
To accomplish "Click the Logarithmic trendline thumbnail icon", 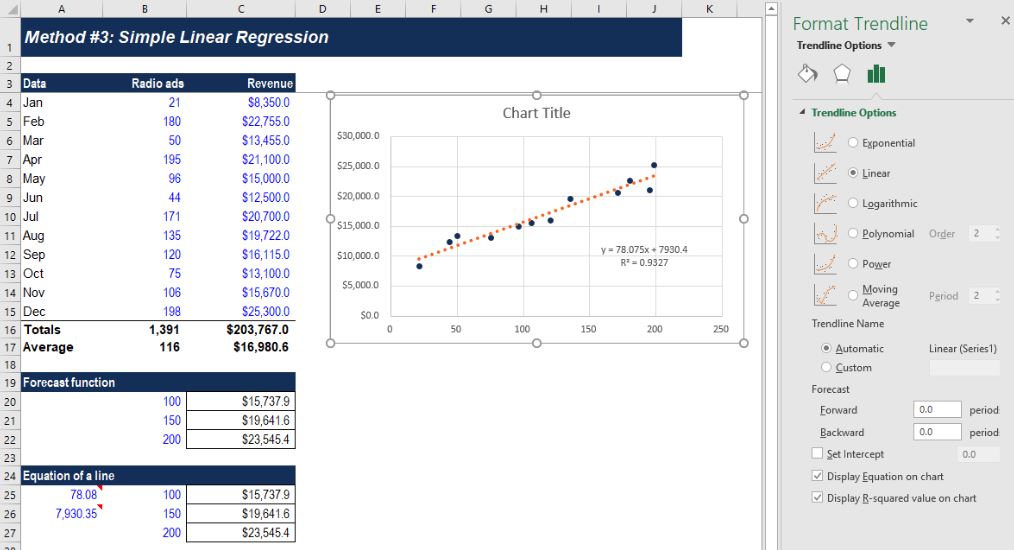I will (x=825, y=203).
